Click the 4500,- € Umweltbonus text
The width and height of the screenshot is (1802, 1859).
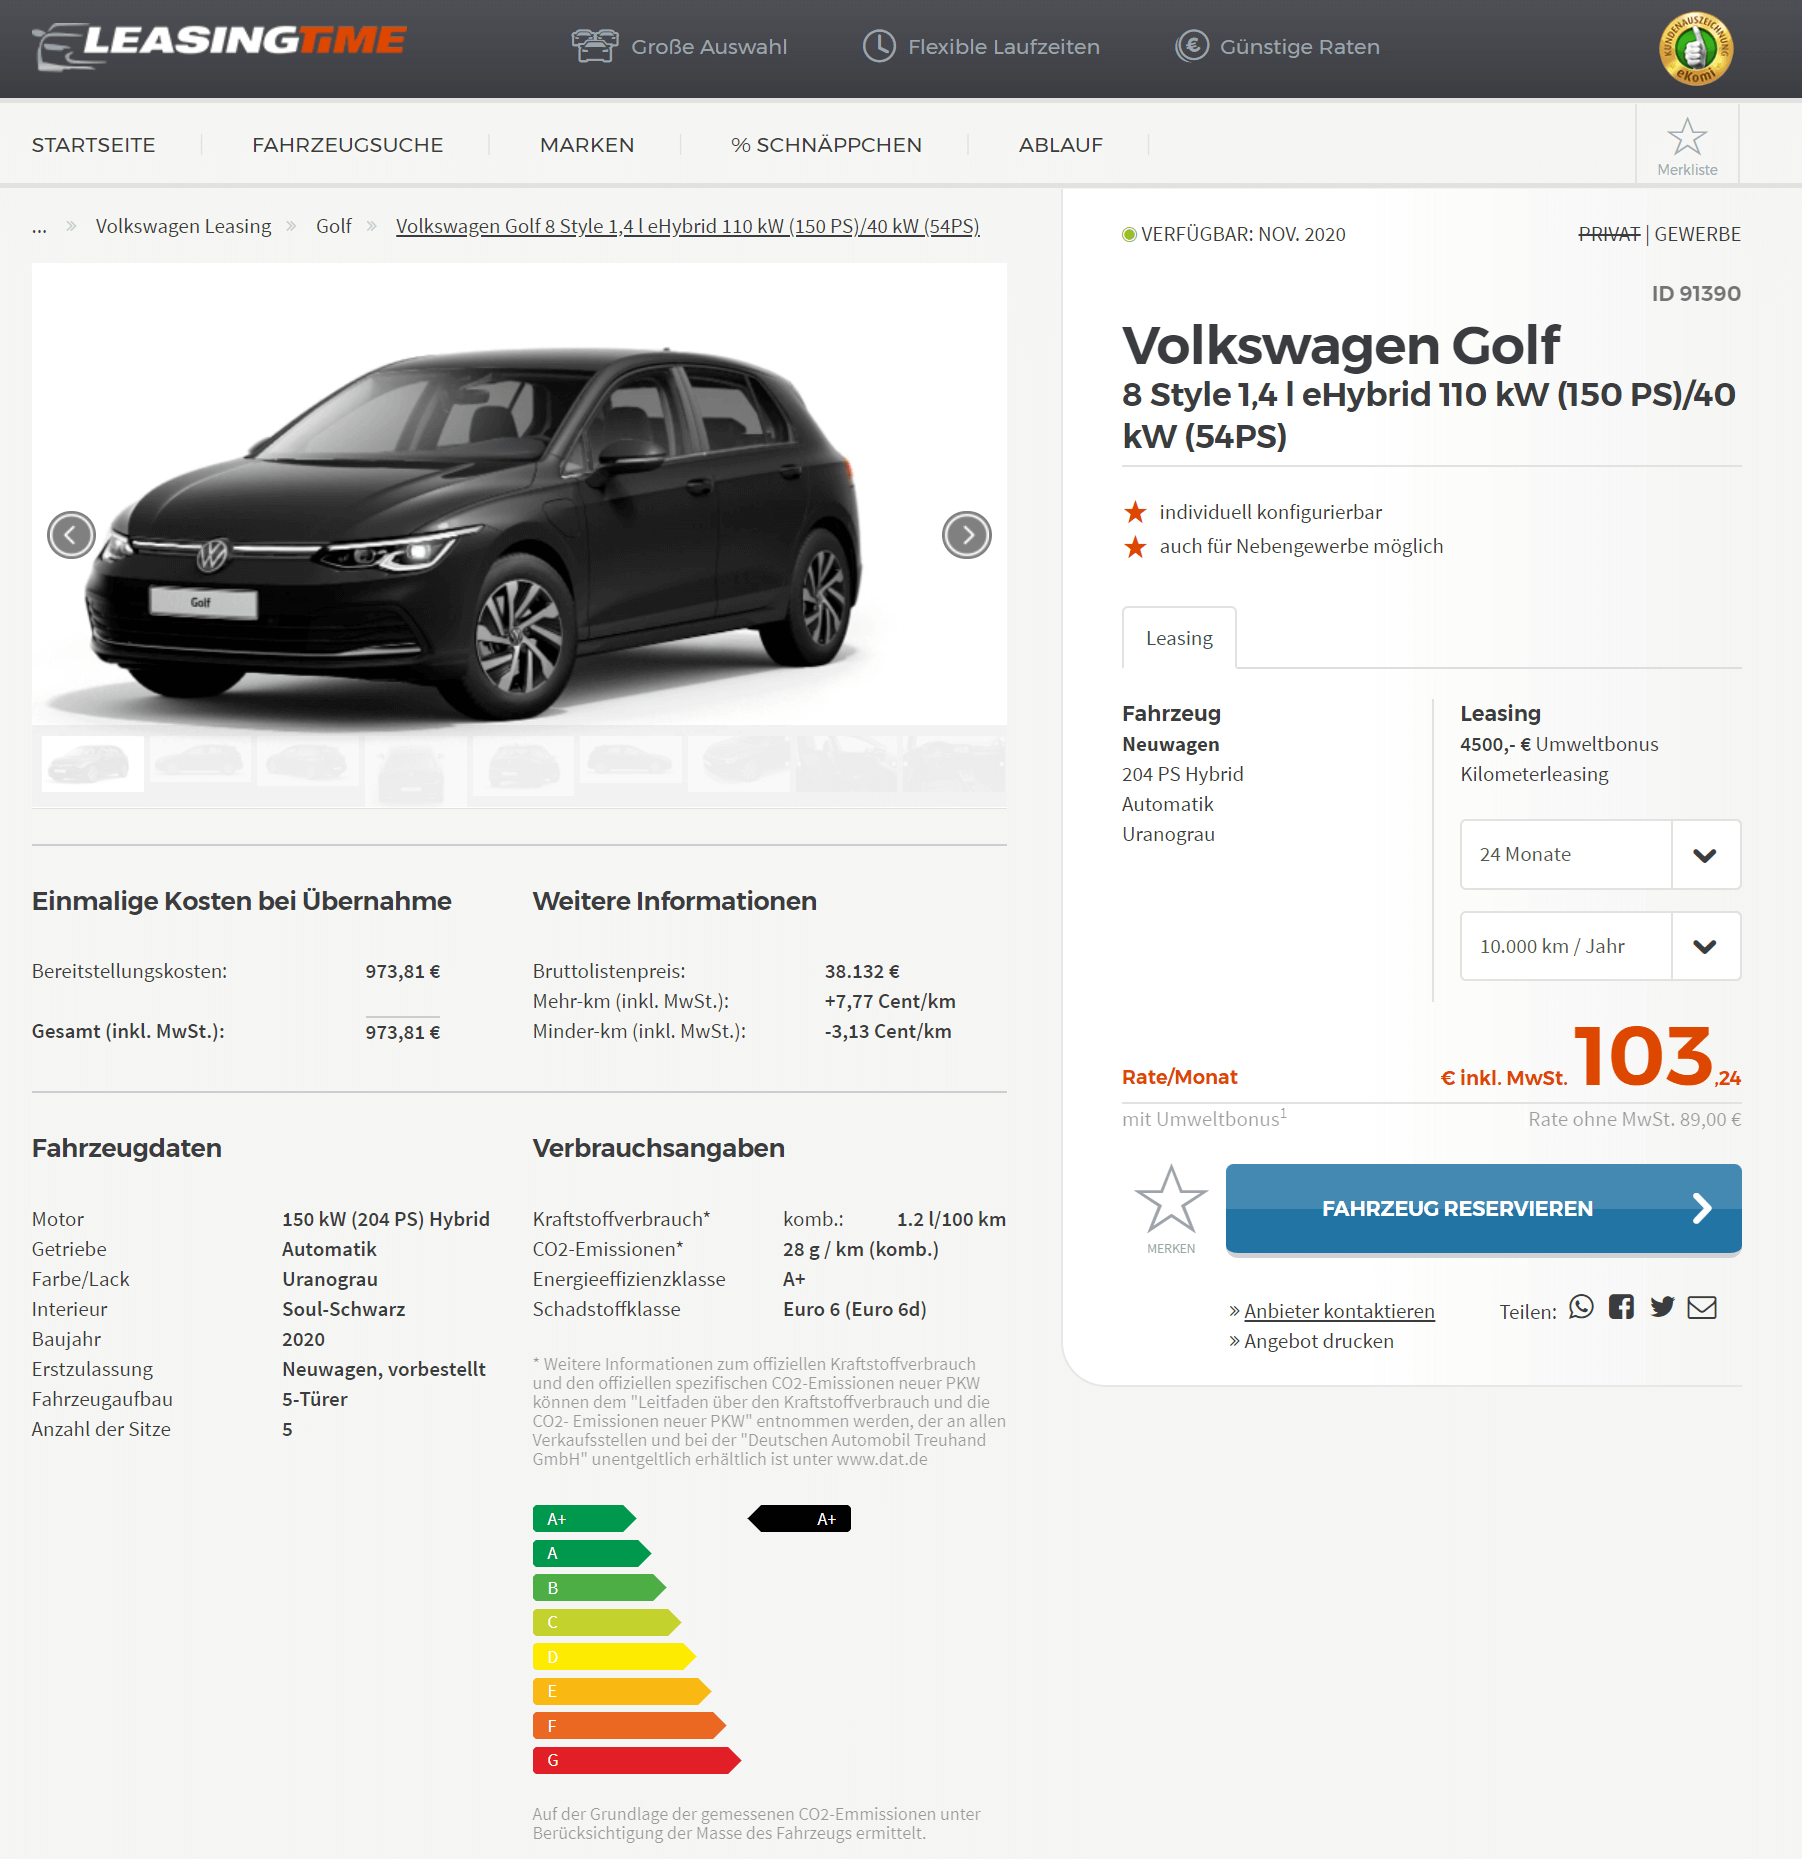click(x=1559, y=744)
